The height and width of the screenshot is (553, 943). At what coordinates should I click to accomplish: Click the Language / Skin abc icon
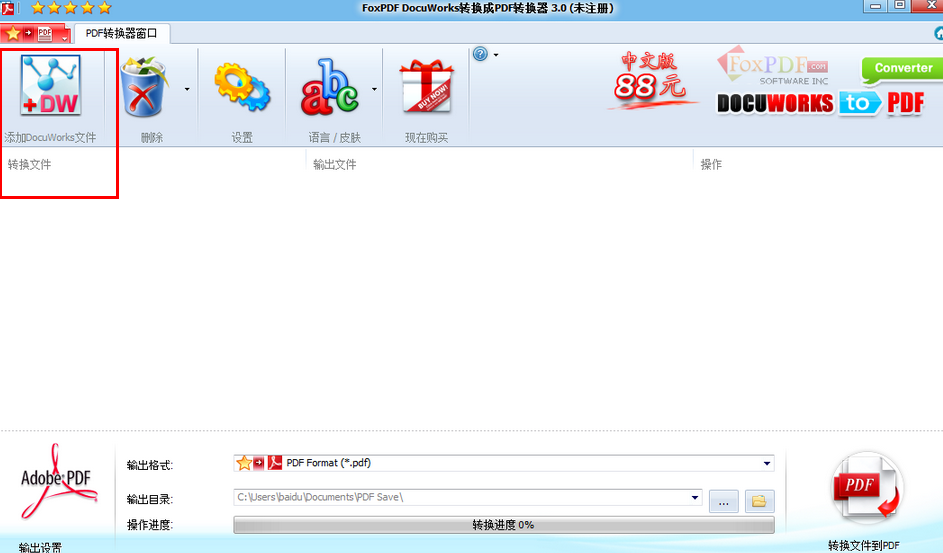(330, 87)
